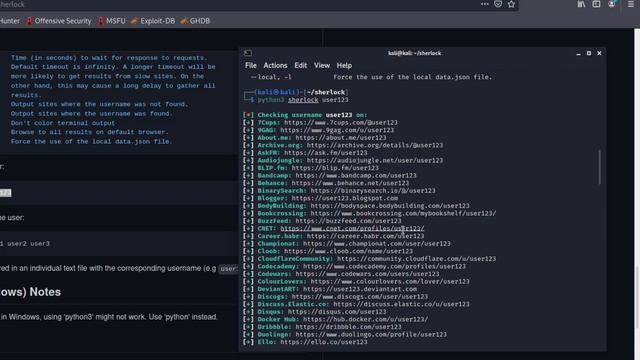Image resolution: width=640 pixels, height=360 pixels.
Task: Click the Pocket save icon
Action: click(498, 4)
